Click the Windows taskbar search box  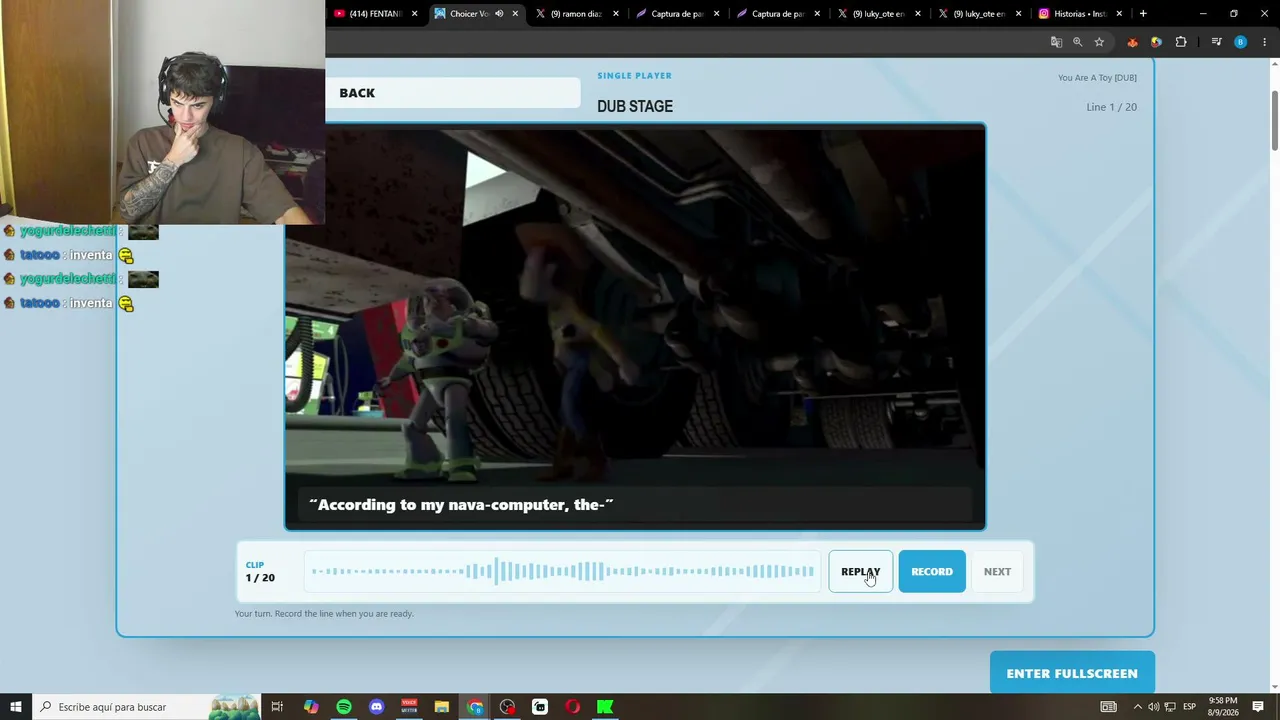148,707
